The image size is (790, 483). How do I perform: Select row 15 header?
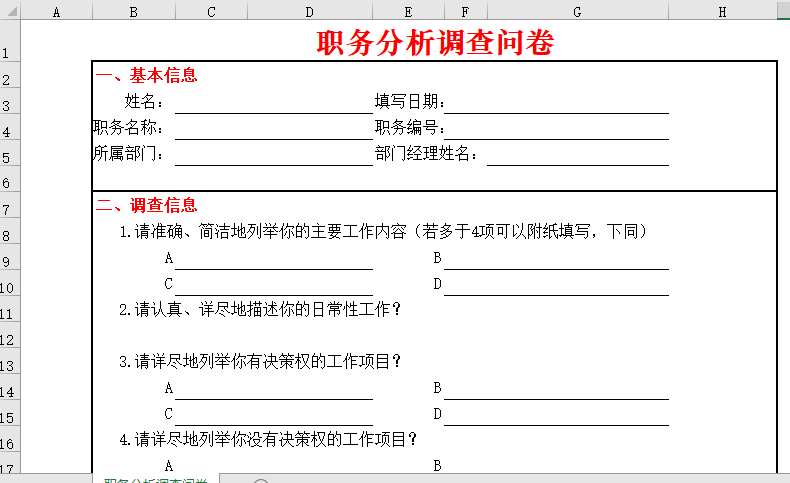(x=10, y=413)
